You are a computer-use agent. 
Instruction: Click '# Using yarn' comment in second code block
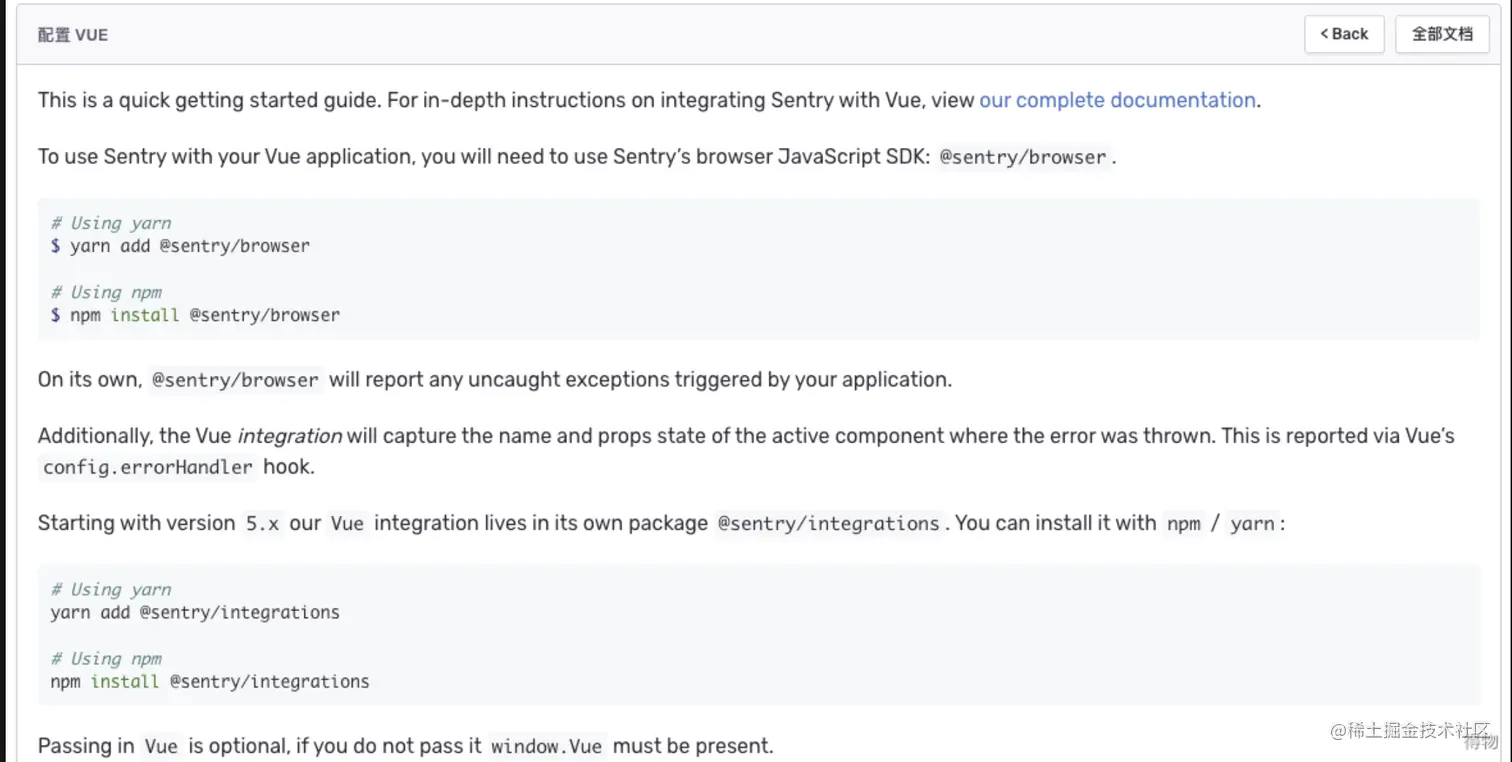click(111, 589)
